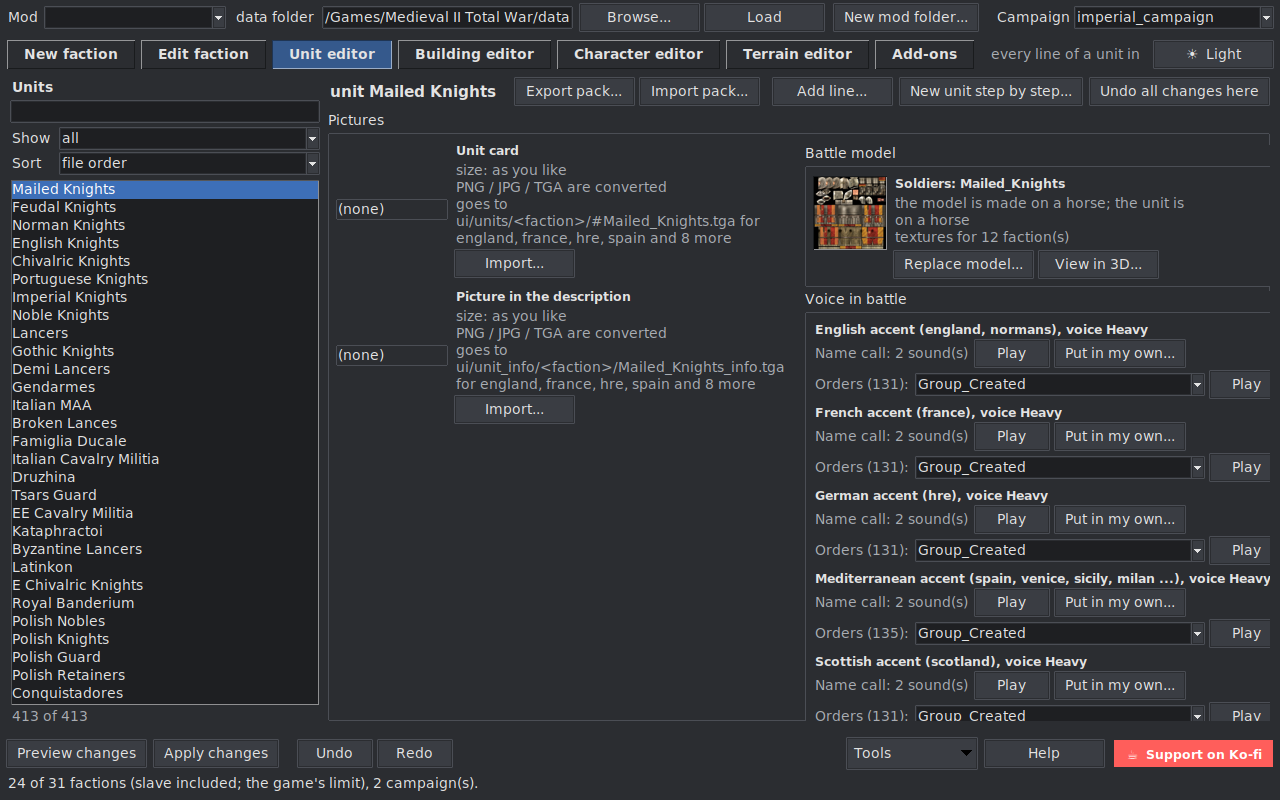Select Feudal Knights in the units list
This screenshot has width=1280, height=800.
coord(164,207)
